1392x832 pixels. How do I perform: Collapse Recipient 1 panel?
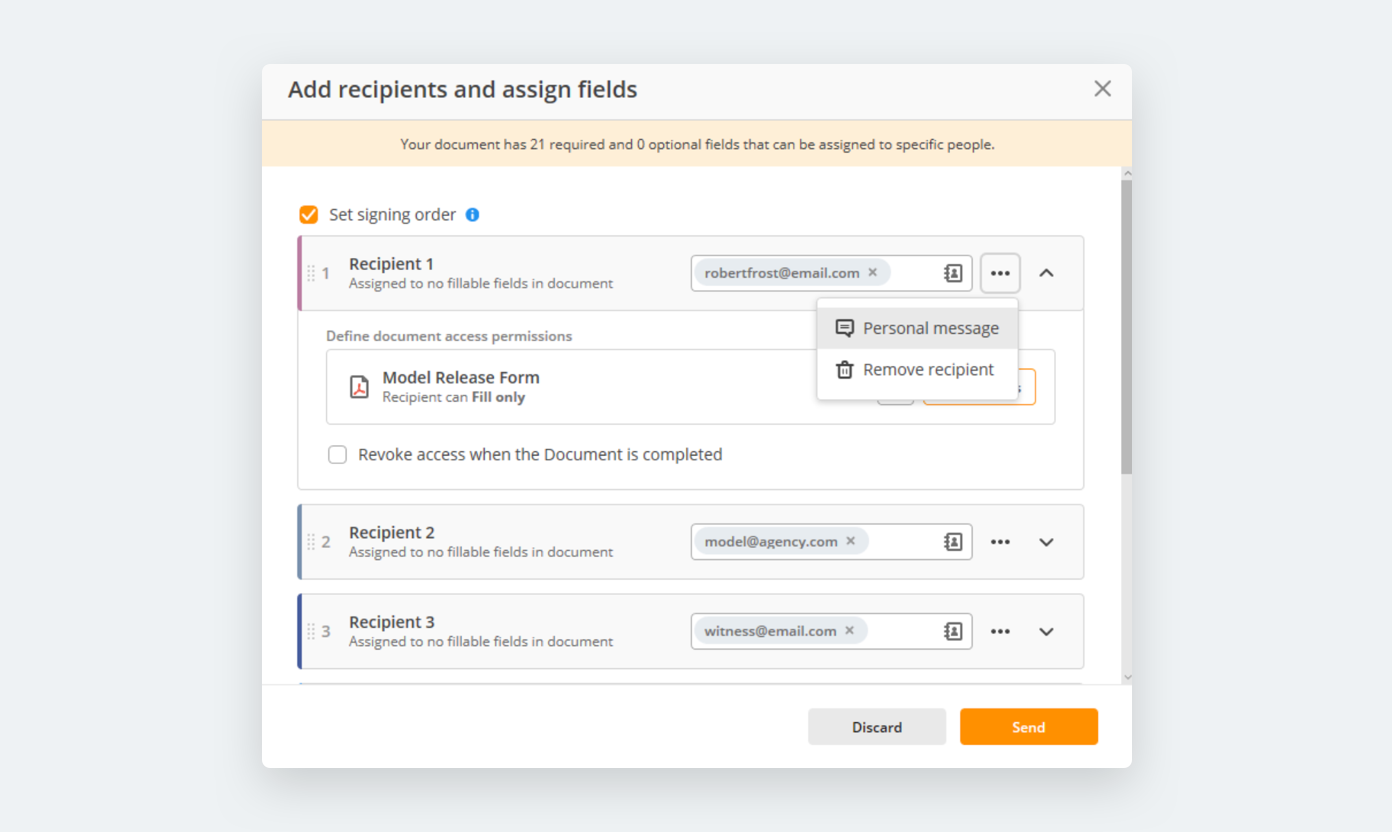tap(1046, 273)
